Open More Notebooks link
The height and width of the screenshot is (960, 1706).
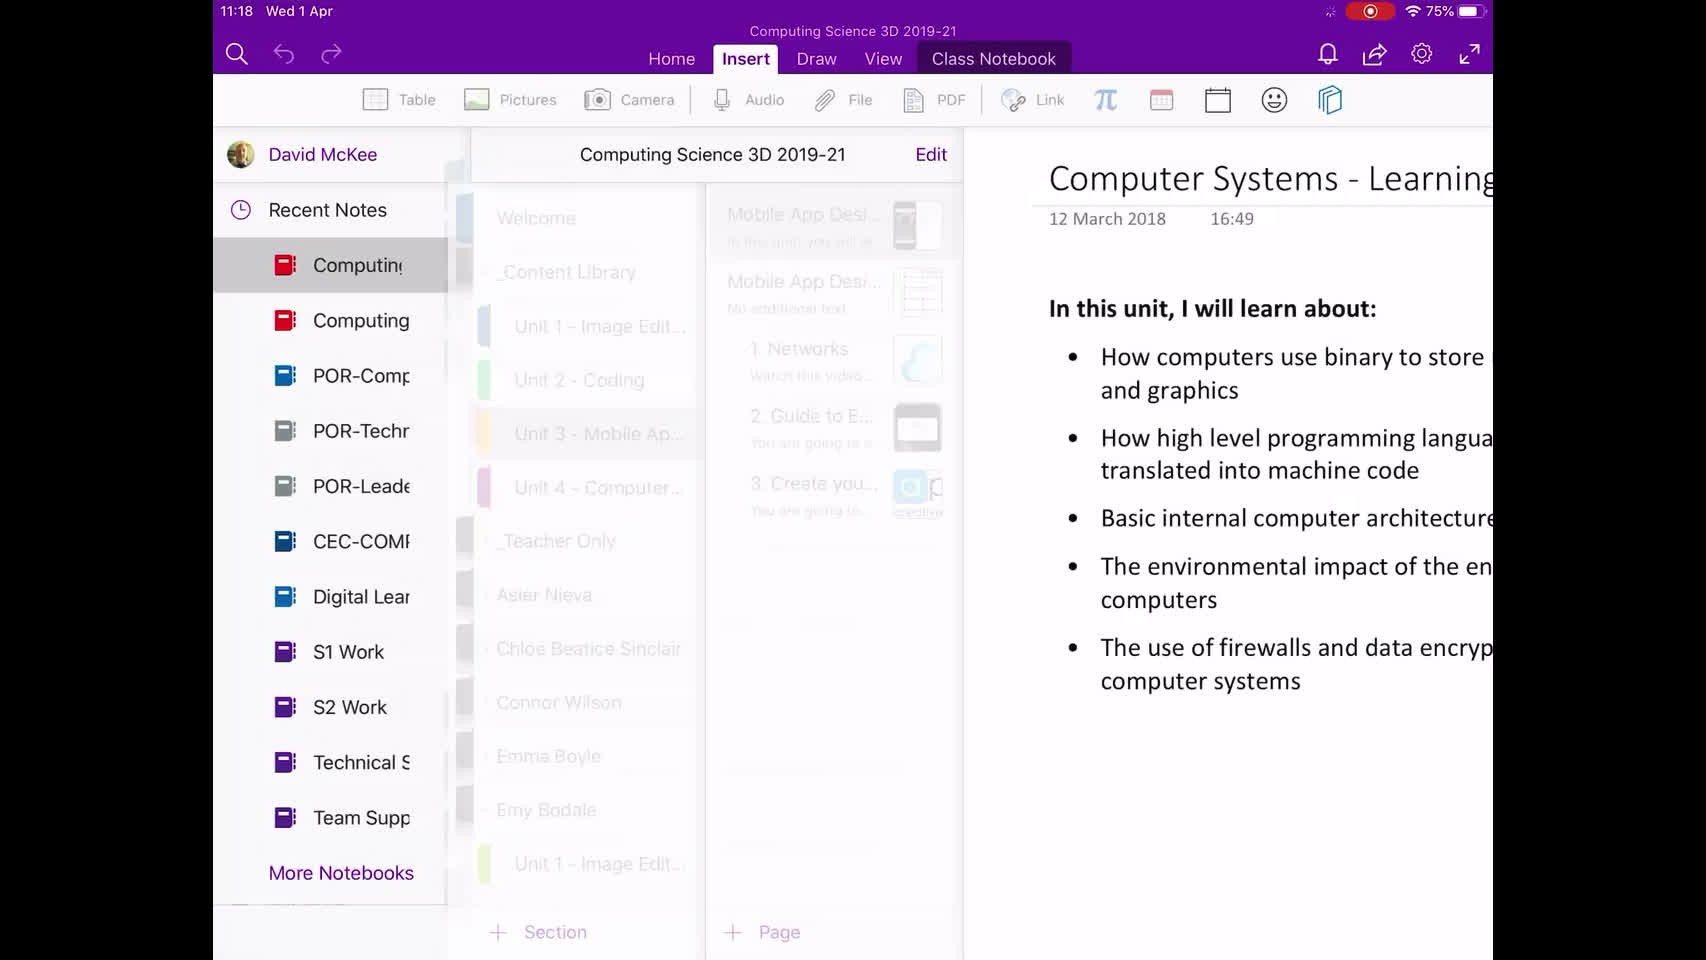(x=341, y=873)
